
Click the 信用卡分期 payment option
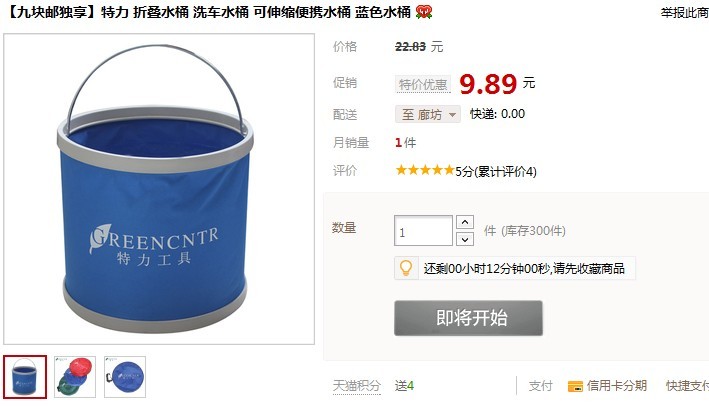(616, 386)
